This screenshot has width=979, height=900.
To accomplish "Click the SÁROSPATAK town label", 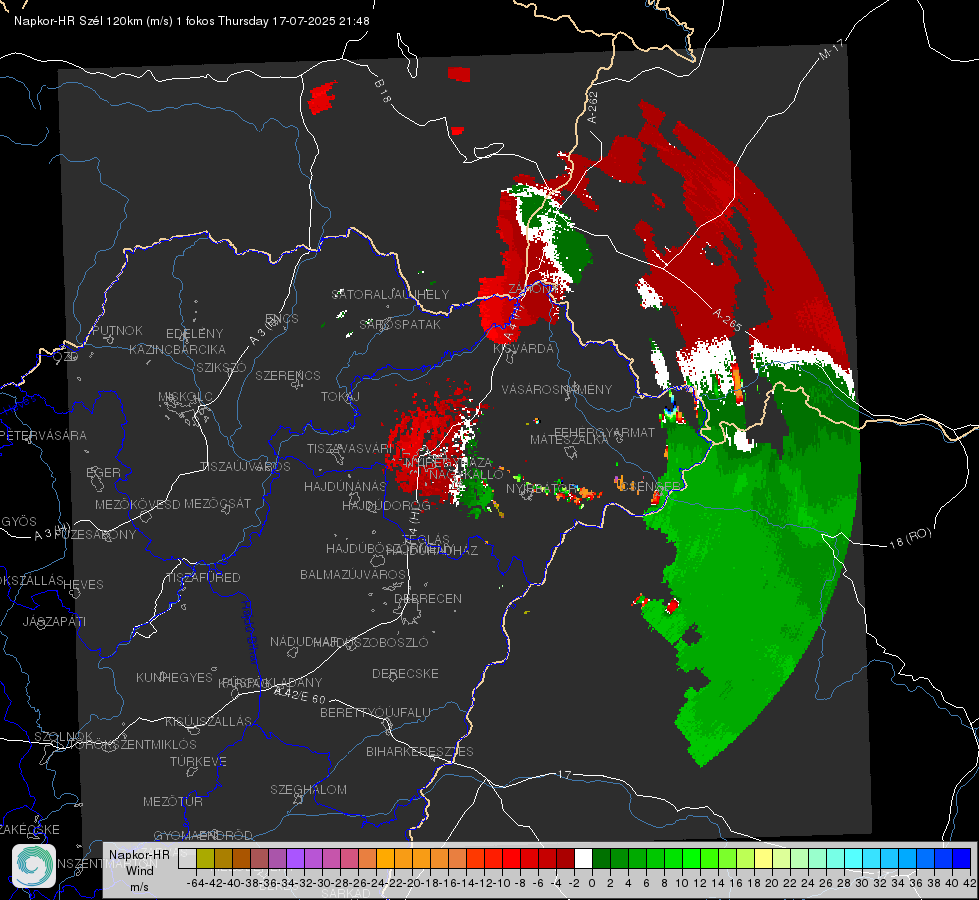I will tap(400, 325).
